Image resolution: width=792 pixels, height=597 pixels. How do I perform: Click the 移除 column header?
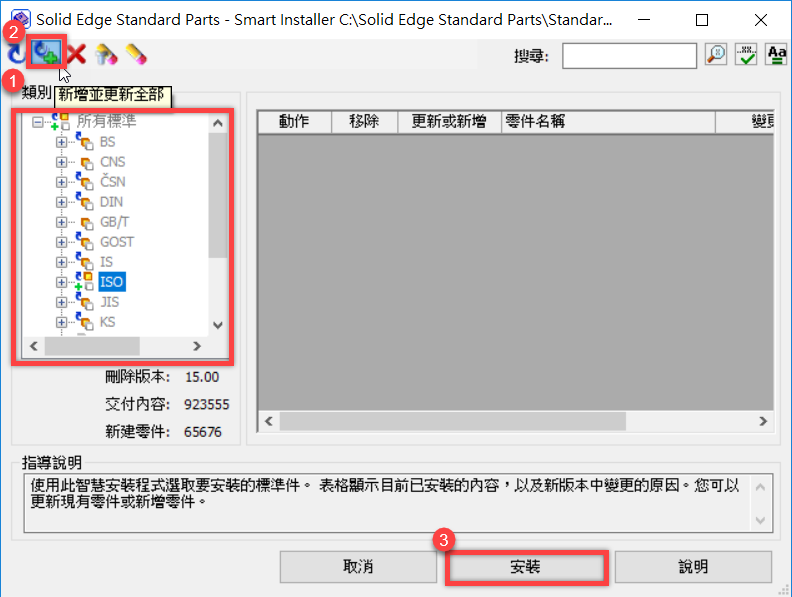click(364, 122)
